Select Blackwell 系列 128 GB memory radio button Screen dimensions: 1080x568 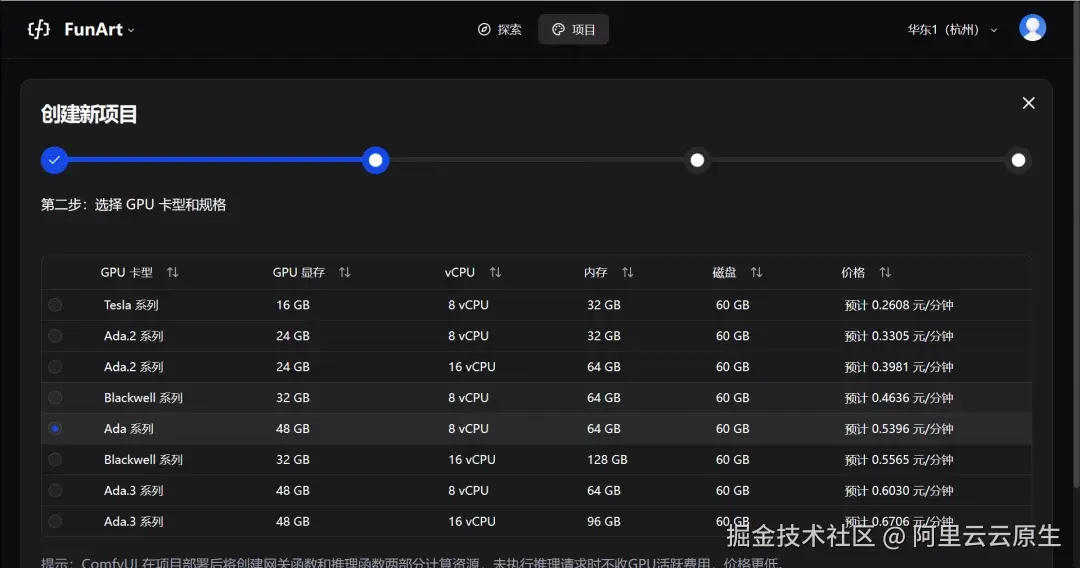tap(55, 459)
